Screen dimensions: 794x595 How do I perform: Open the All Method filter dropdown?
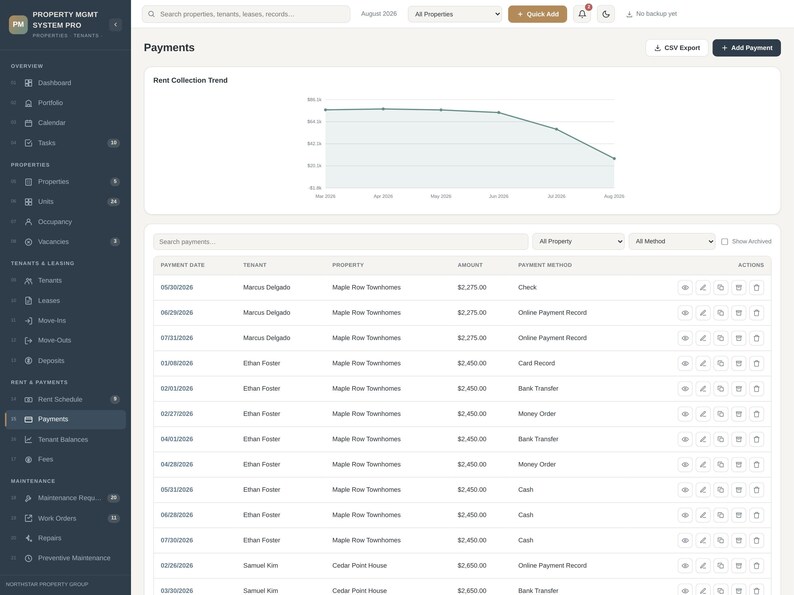click(x=672, y=242)
